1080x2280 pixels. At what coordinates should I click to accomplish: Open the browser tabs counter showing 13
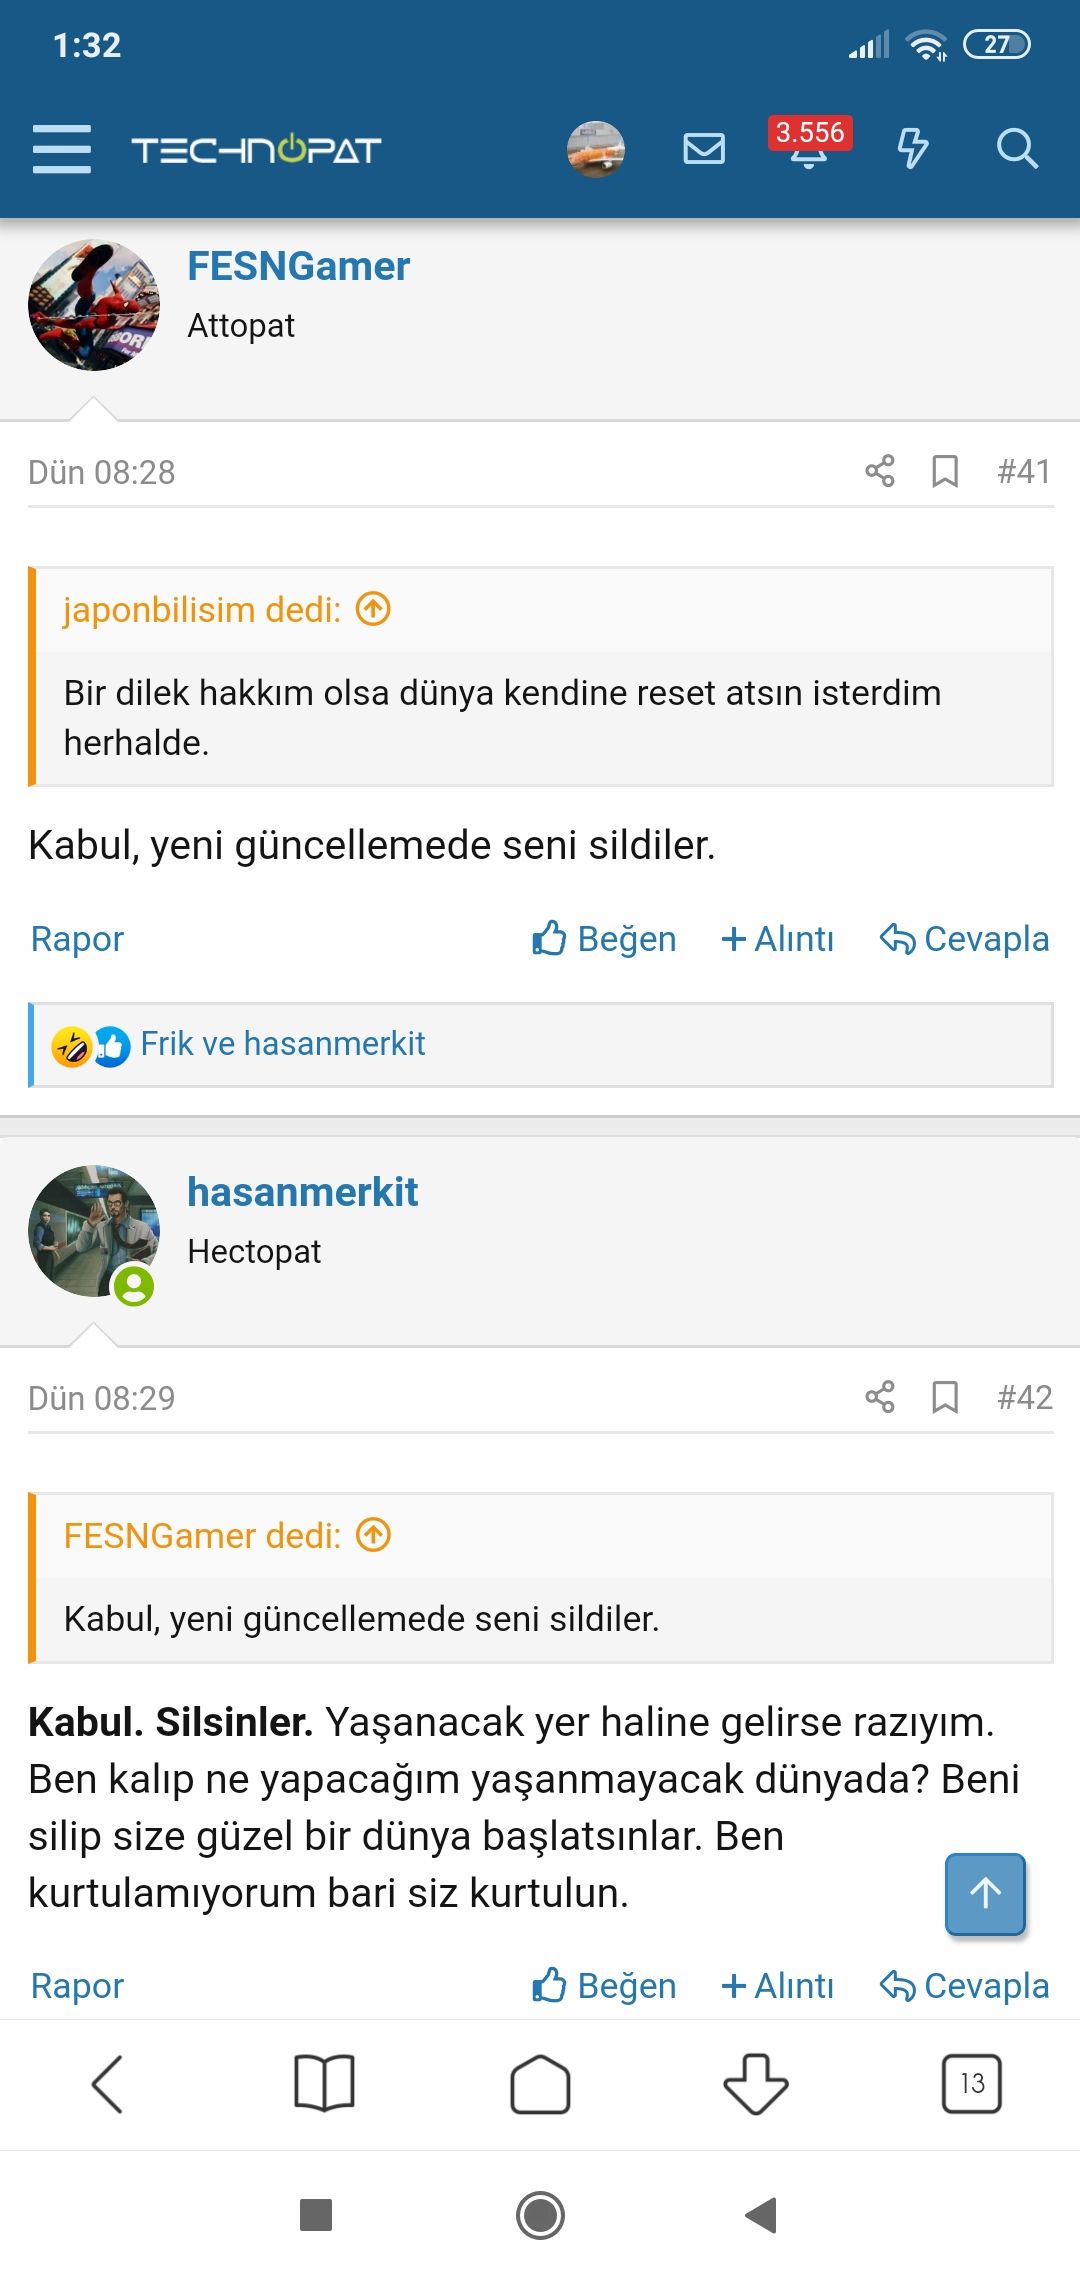[971, 2084]
